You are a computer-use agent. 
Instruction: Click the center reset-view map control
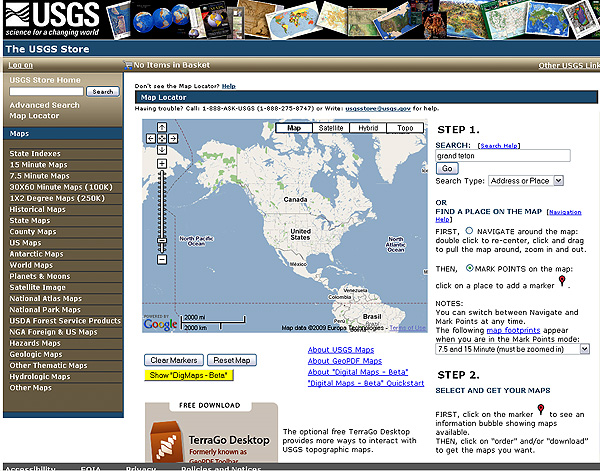pyautogui.click(x=161, y=139)
